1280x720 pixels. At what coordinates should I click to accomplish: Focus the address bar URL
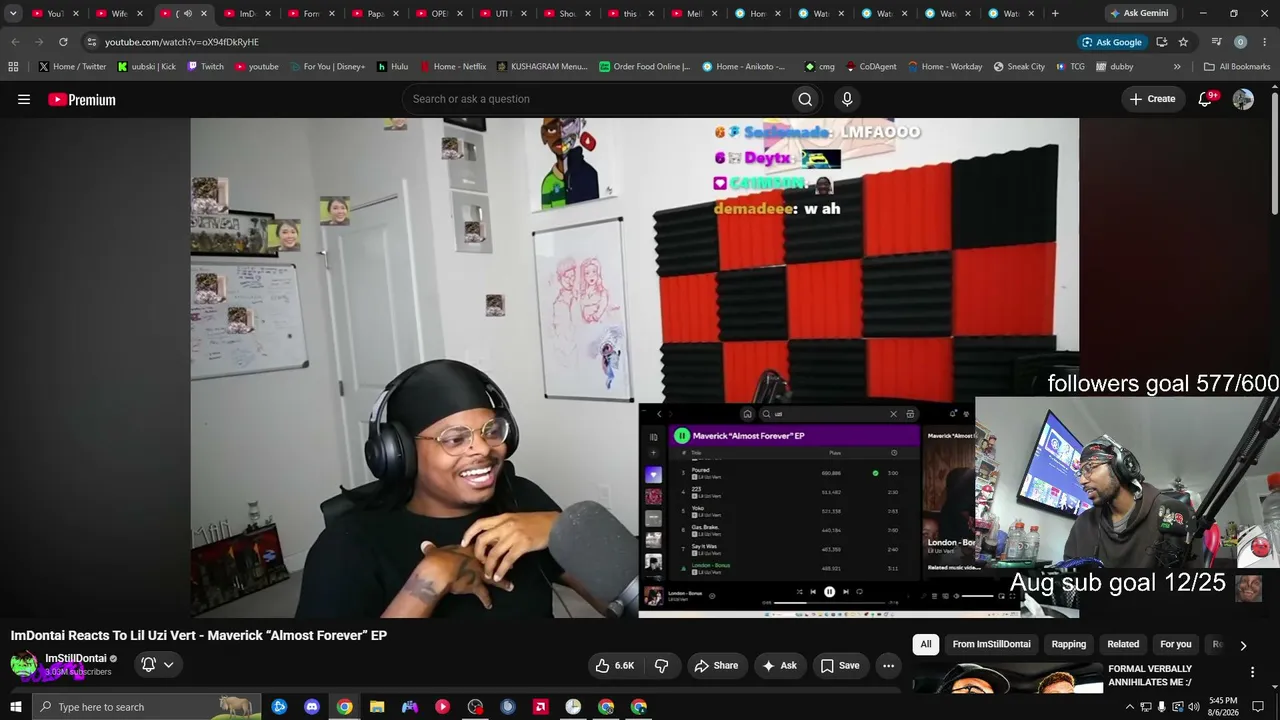(x=182, y=42)
